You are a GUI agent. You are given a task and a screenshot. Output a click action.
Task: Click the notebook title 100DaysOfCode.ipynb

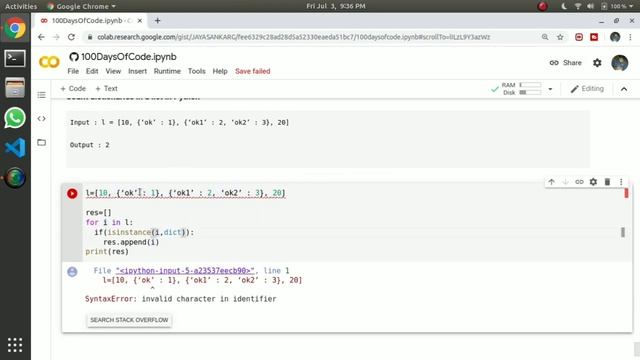click(x=129, y=57)
